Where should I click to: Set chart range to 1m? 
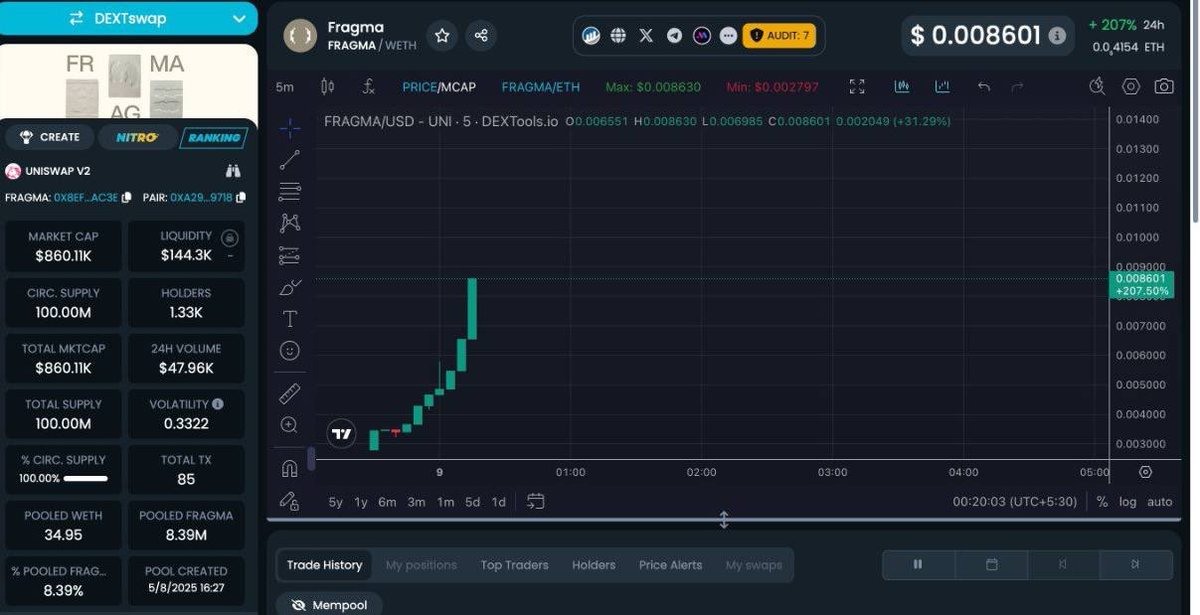tap(445, 502)
